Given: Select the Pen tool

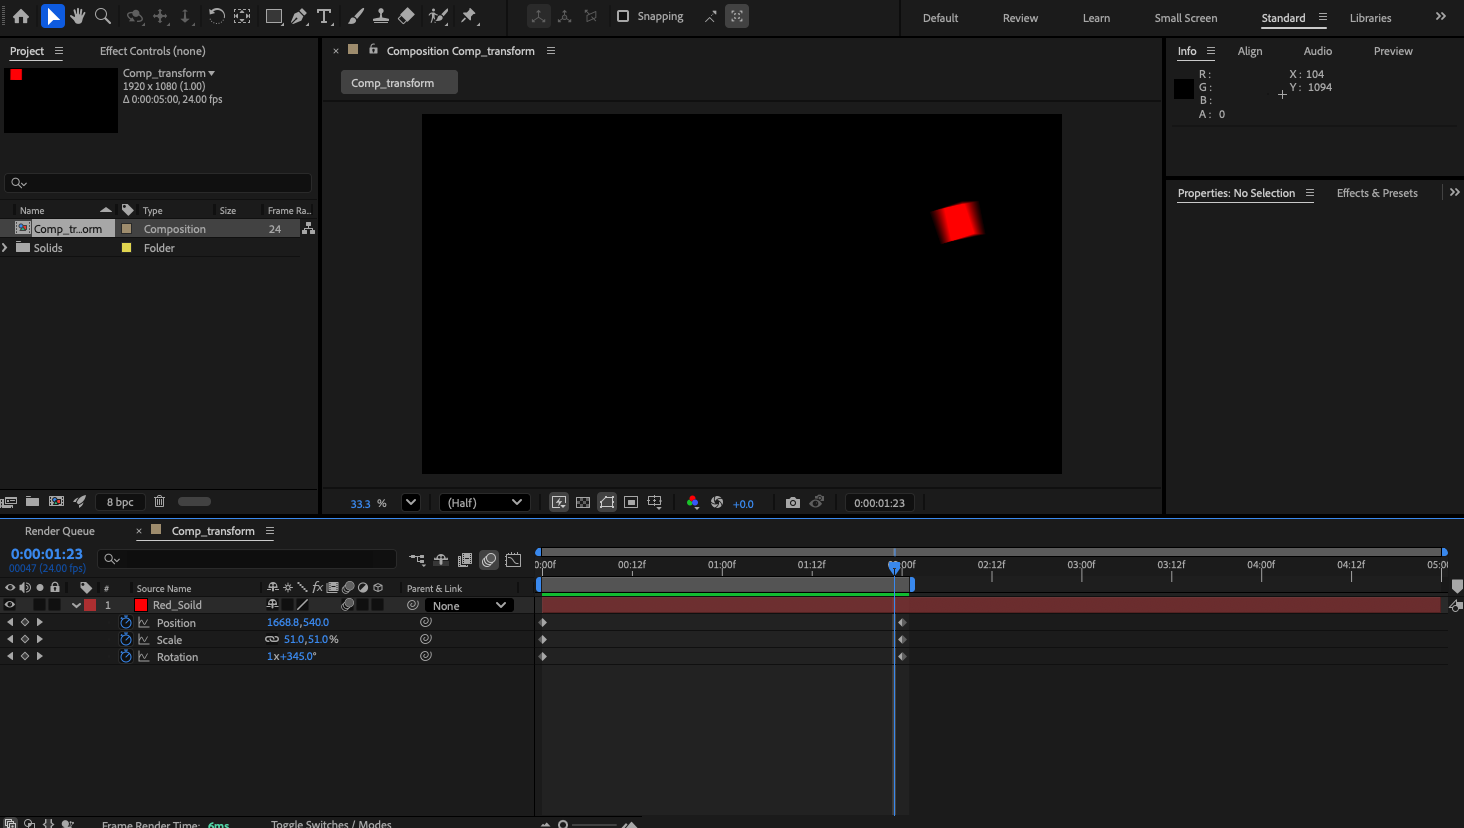Looking at the screenshot, I should point(298,16).
